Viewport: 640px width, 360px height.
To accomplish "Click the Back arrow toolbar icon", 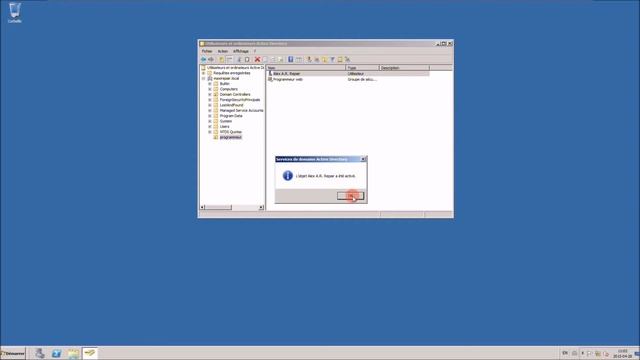I will [203, 60].
